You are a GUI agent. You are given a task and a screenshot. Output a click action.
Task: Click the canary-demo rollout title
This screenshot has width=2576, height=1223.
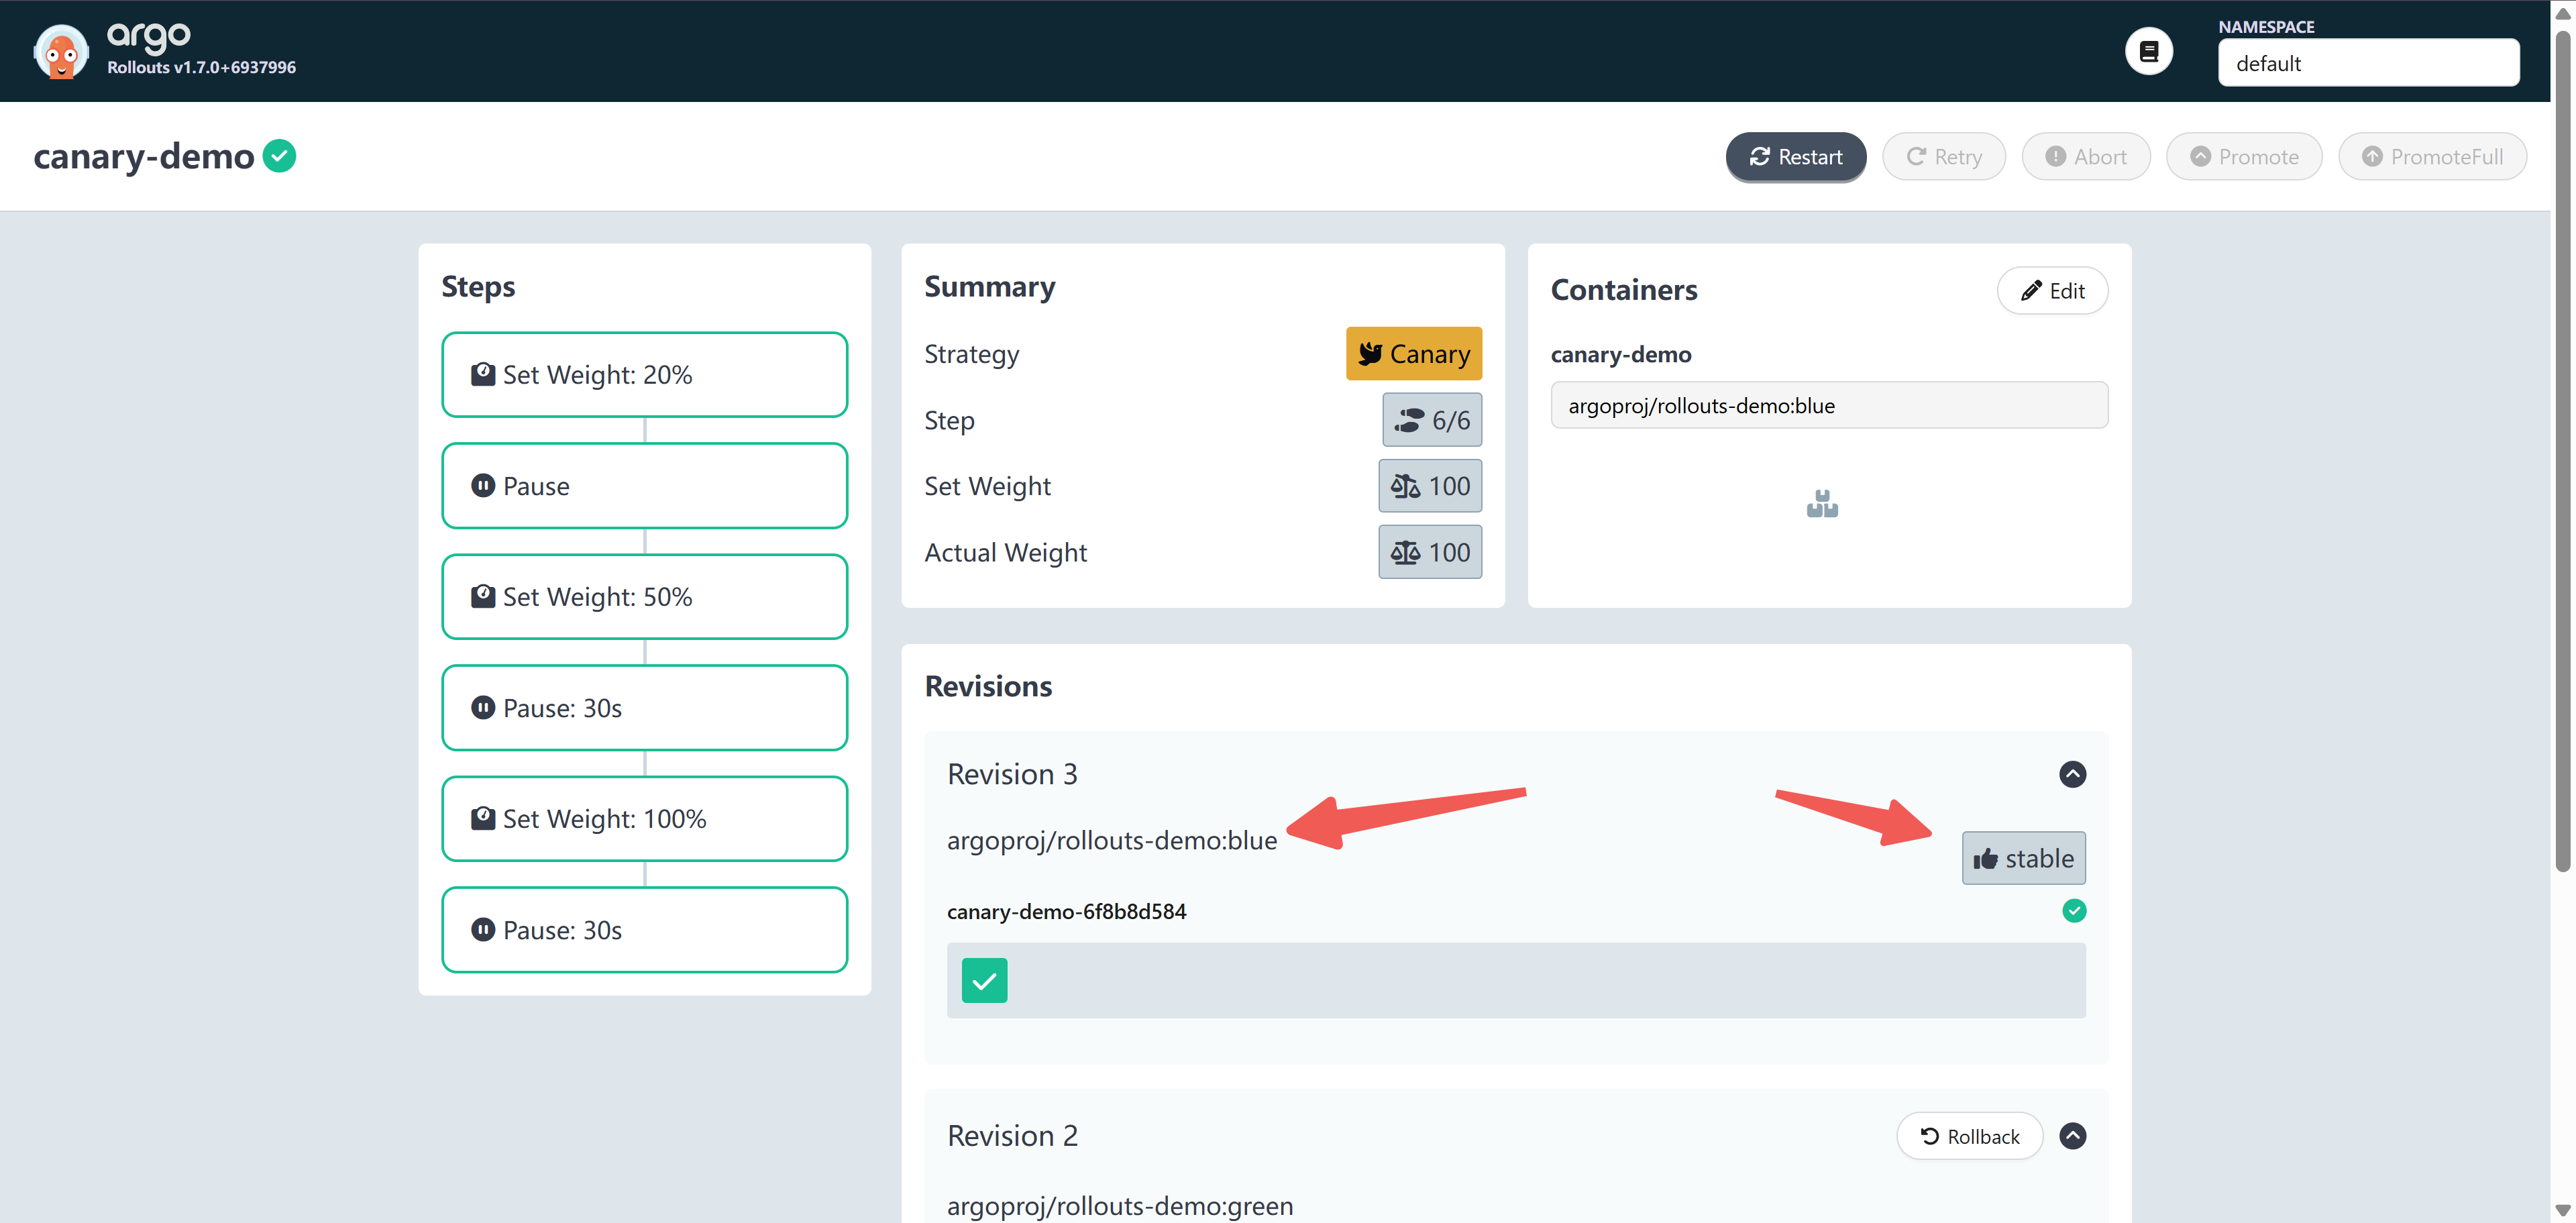[143, 156]
